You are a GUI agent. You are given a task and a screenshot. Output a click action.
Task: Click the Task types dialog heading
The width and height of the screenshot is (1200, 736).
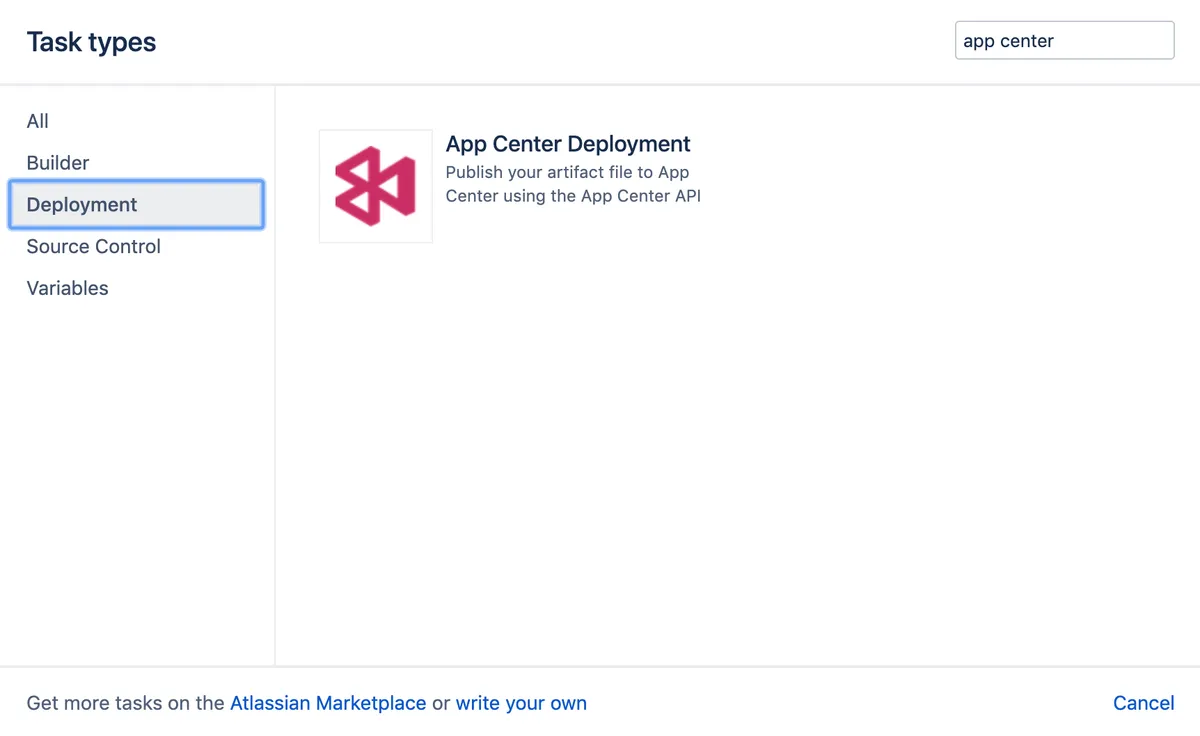92,42
